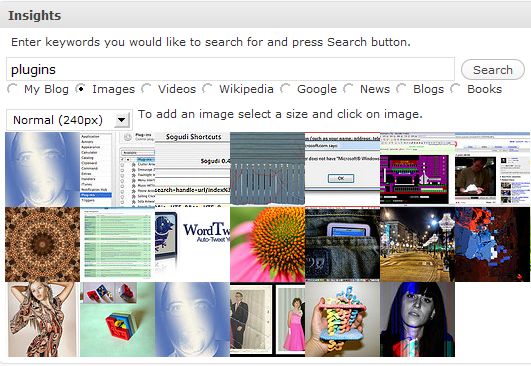Switch search source to News

[348, 89]
